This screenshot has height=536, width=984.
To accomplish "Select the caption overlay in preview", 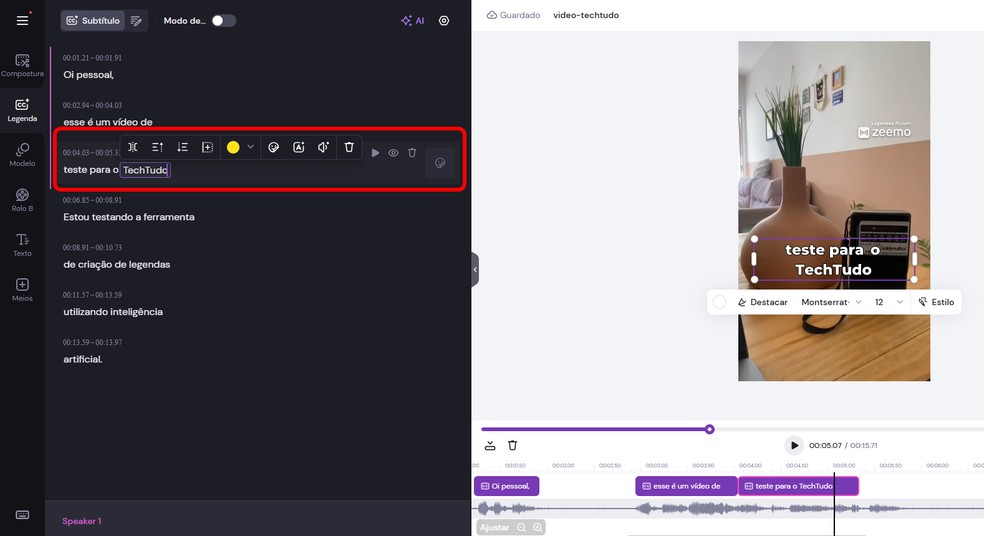I will 833,259.
